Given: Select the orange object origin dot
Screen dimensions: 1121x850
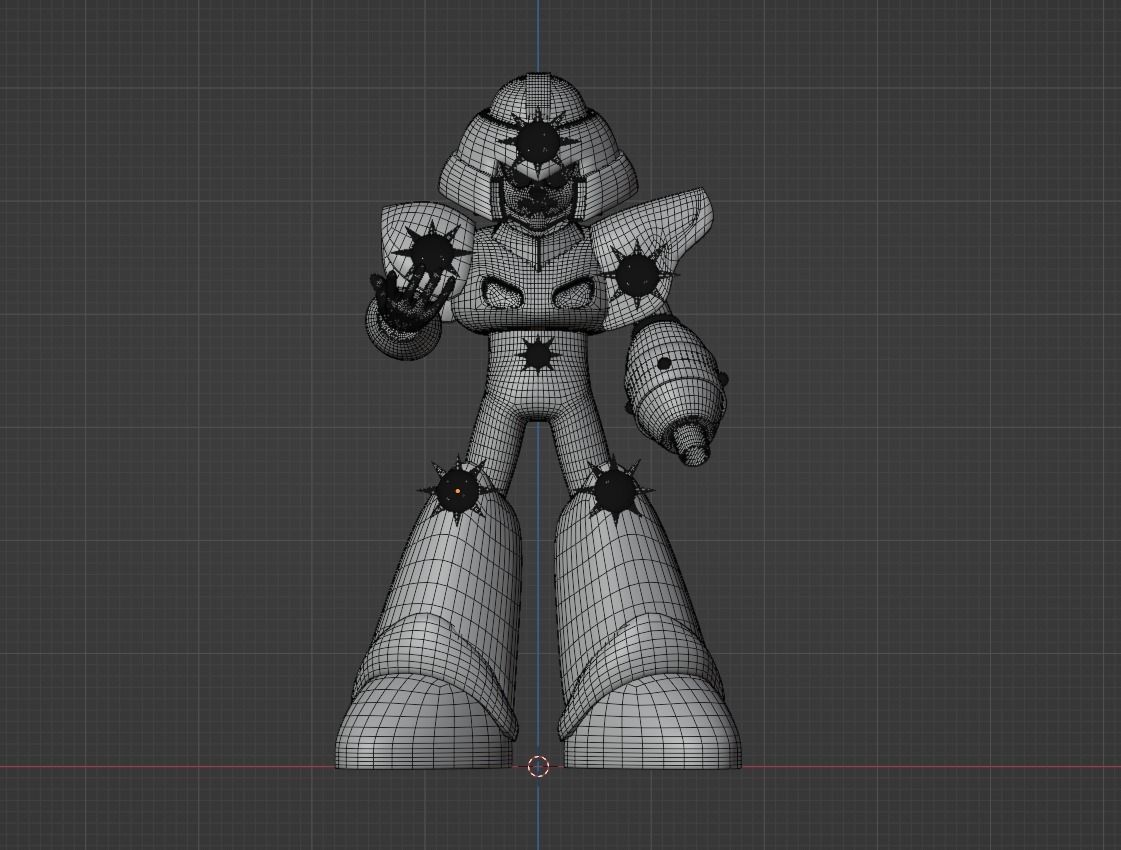Looking at the screenshot, I should (x=458, y=491).
